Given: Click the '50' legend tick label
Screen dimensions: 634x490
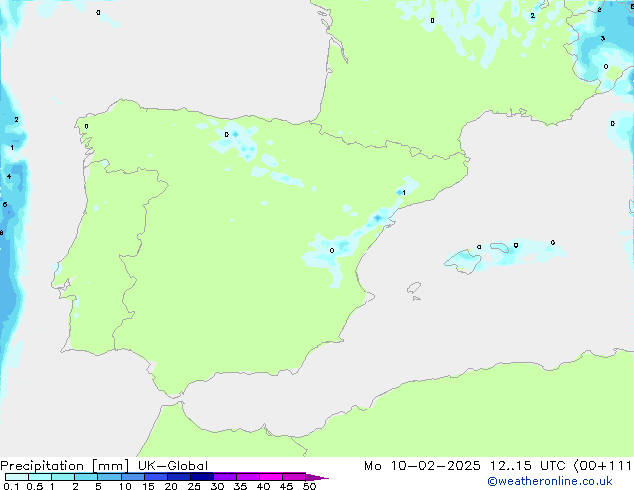Looking at the screenshot, I should [309, 486].
